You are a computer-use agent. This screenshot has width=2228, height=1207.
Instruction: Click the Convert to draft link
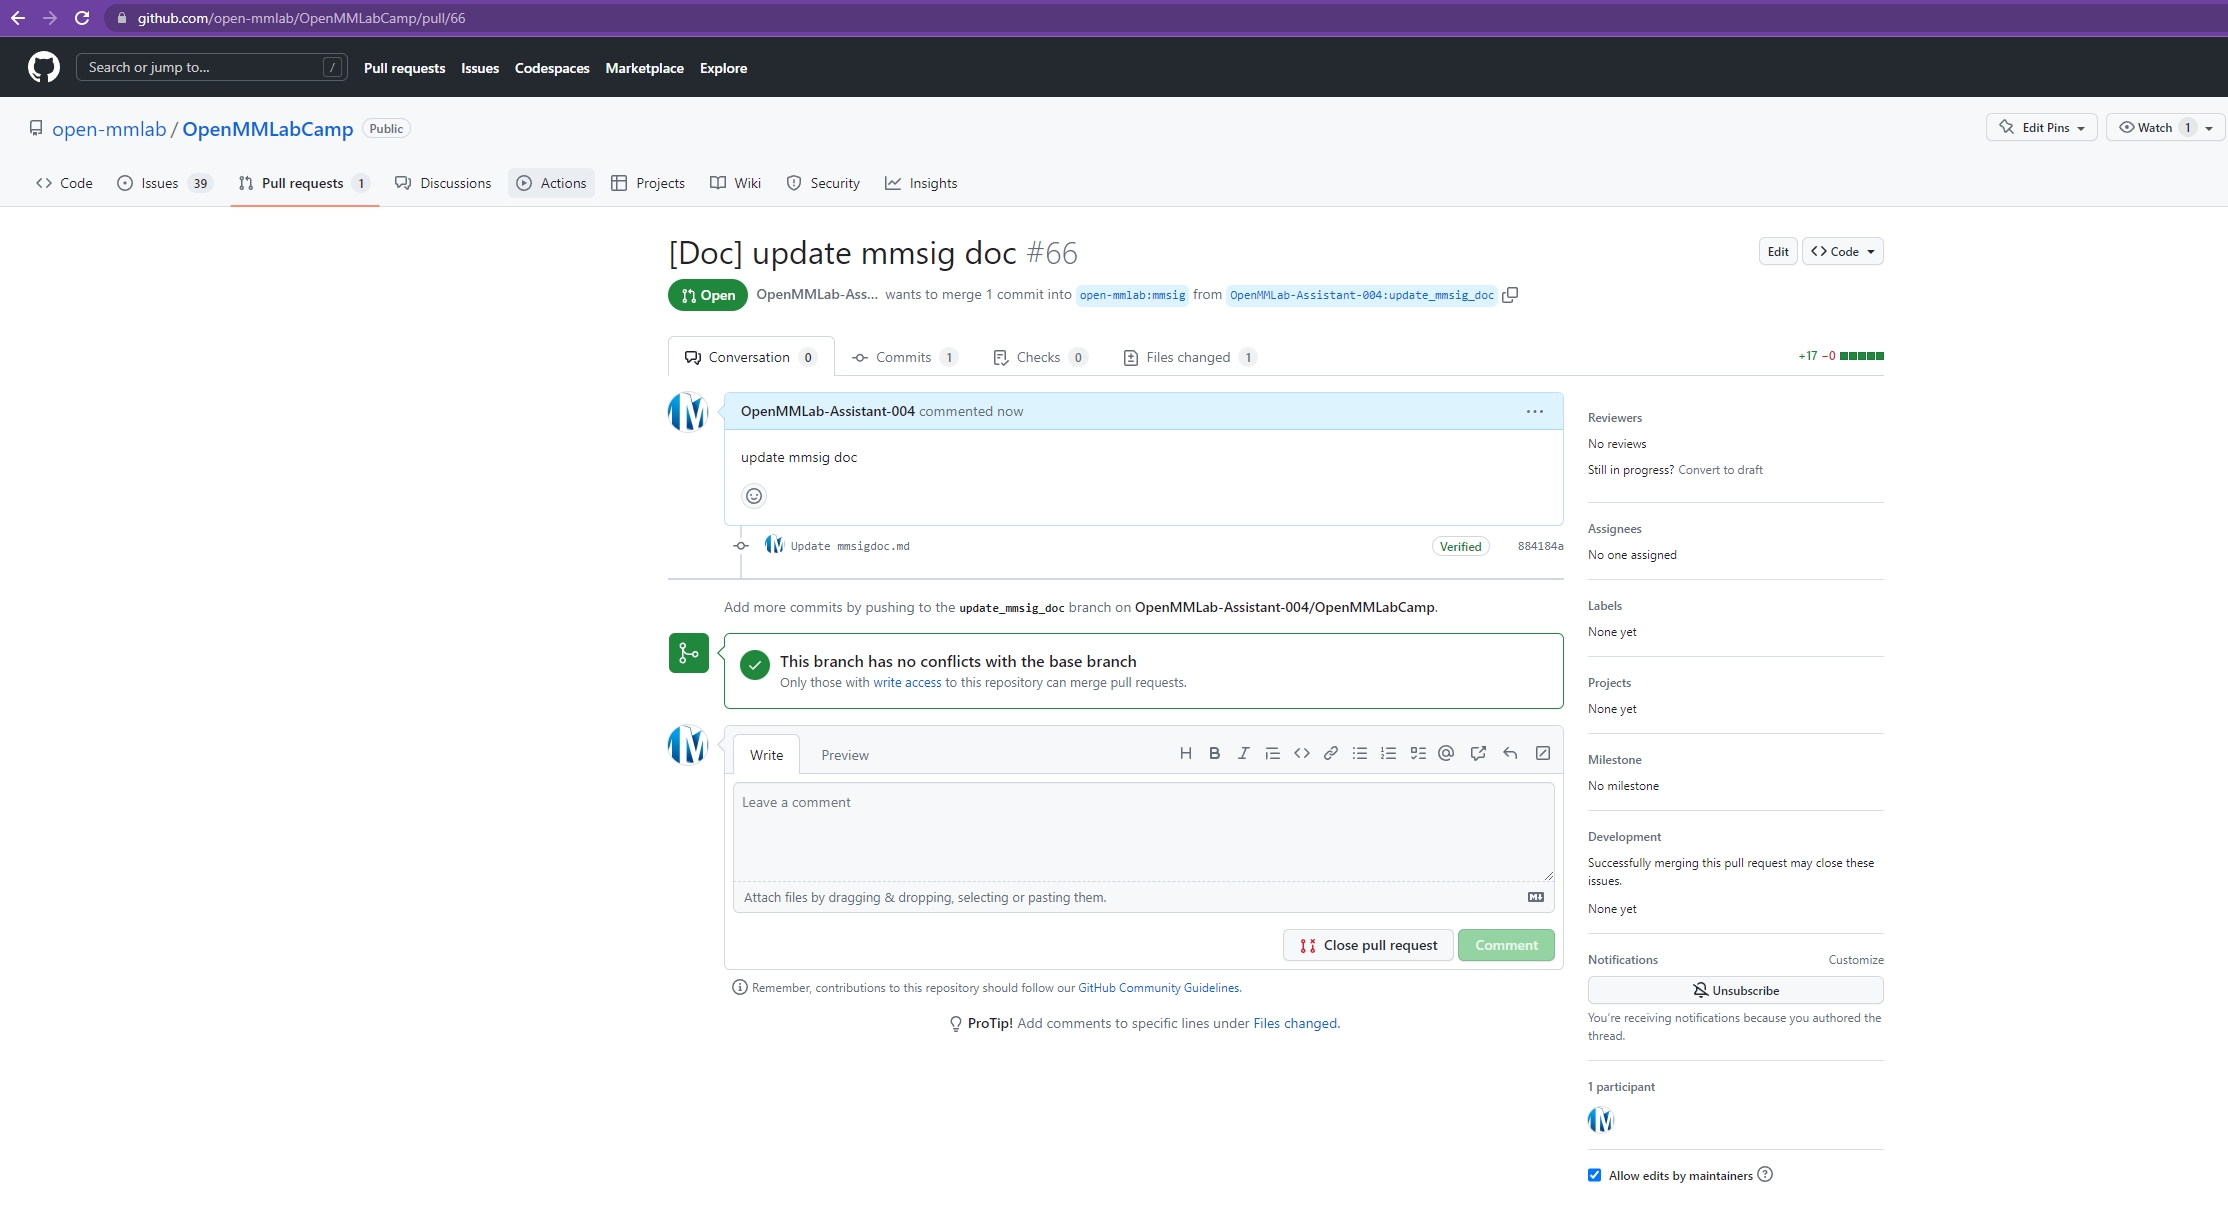tap(1720, 470)
